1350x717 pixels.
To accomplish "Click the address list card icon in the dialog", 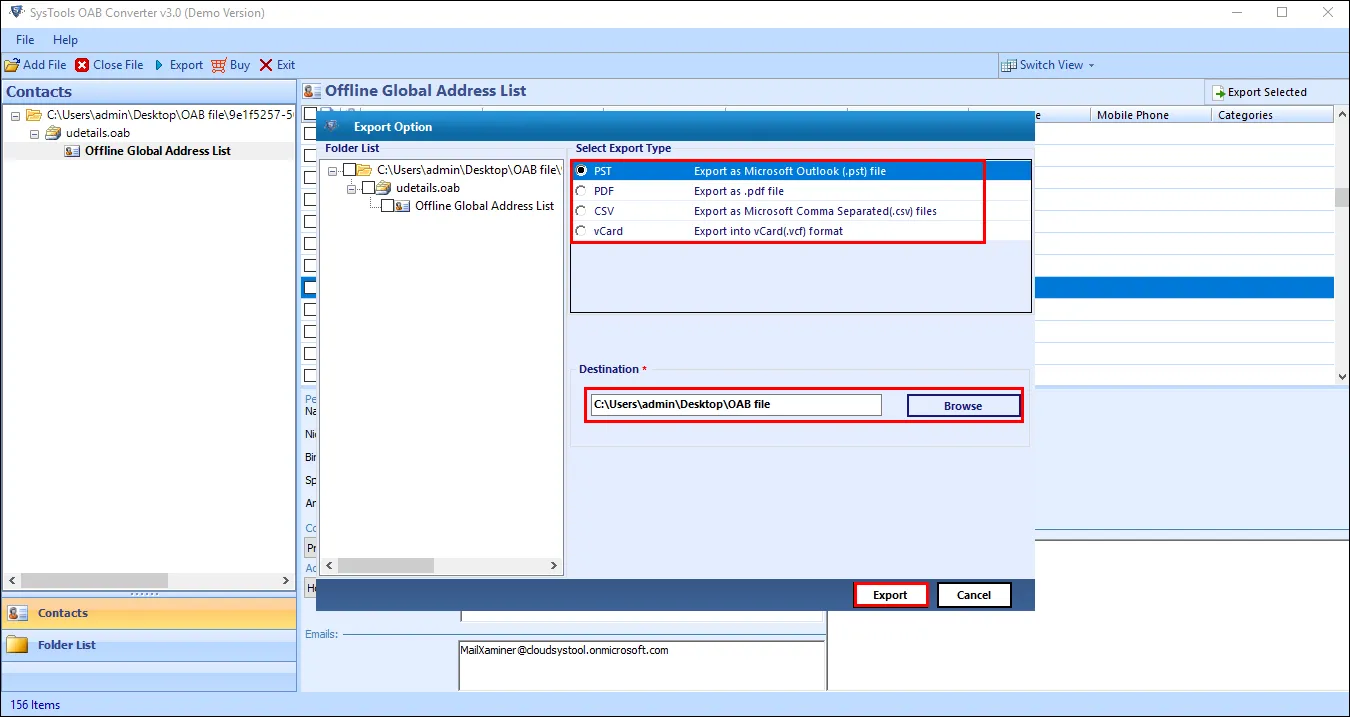I will (x=403, y=206).
